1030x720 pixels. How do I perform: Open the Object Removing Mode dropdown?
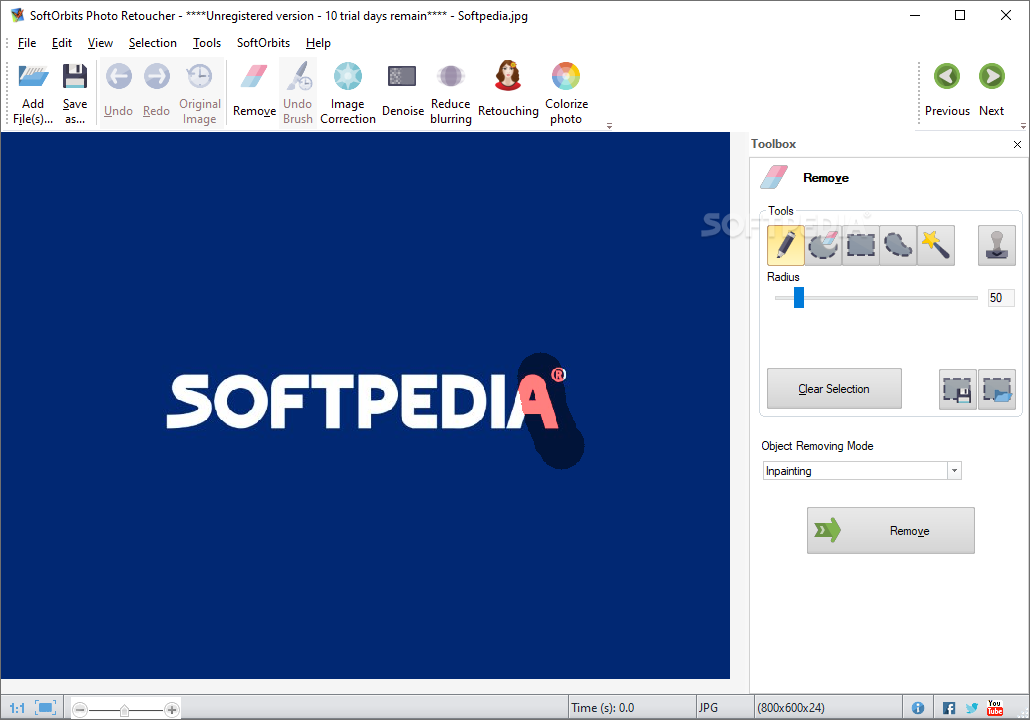pos(953,471)
